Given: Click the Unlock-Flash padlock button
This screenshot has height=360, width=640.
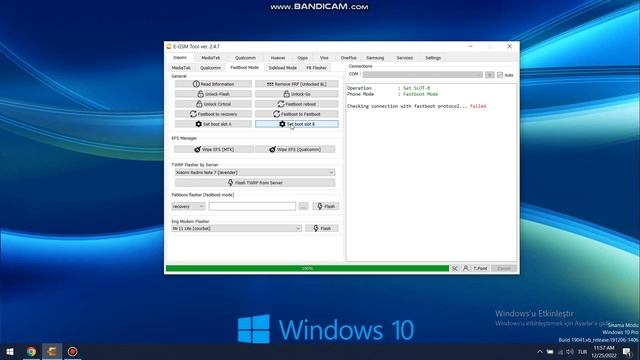Looking at the screenshot, I should [213, 94].
